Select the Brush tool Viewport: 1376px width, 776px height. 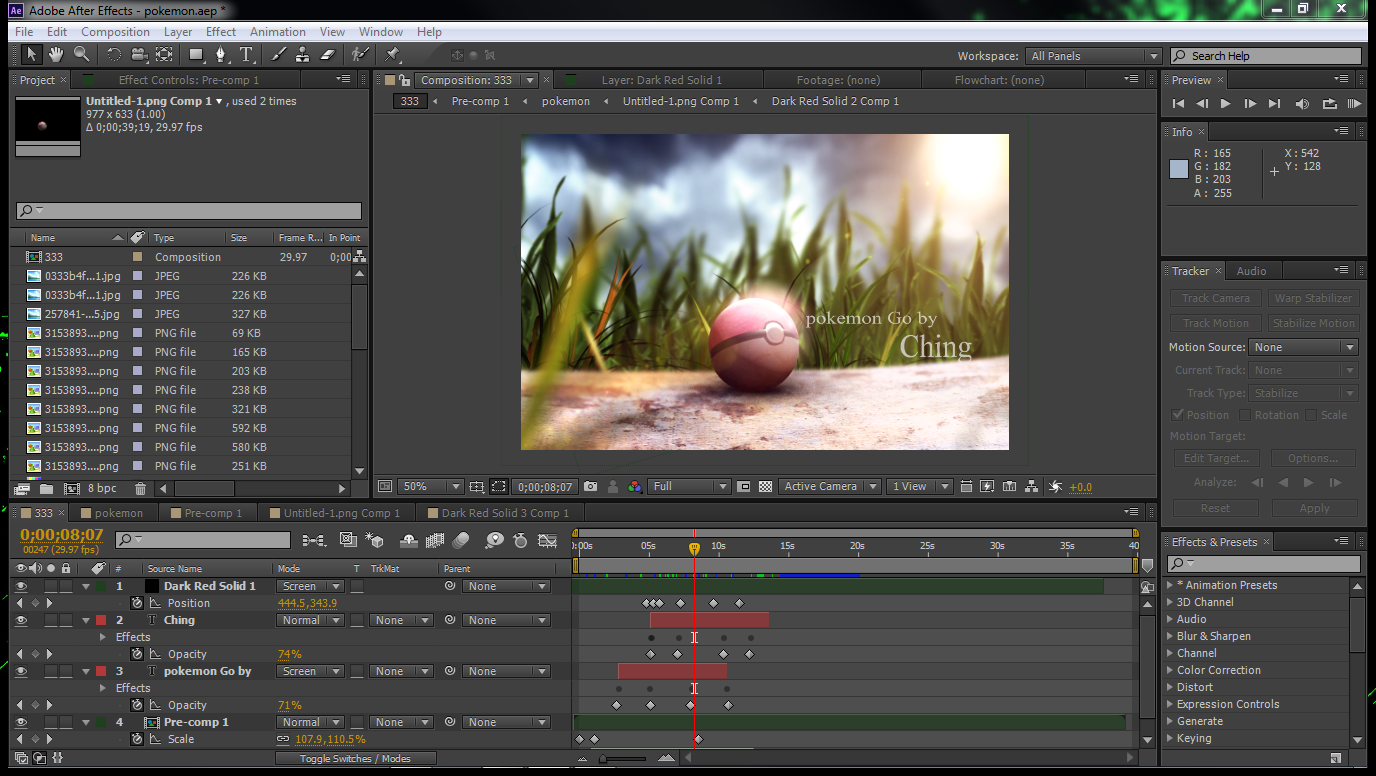pyautogui.click(x=279, y=55)
